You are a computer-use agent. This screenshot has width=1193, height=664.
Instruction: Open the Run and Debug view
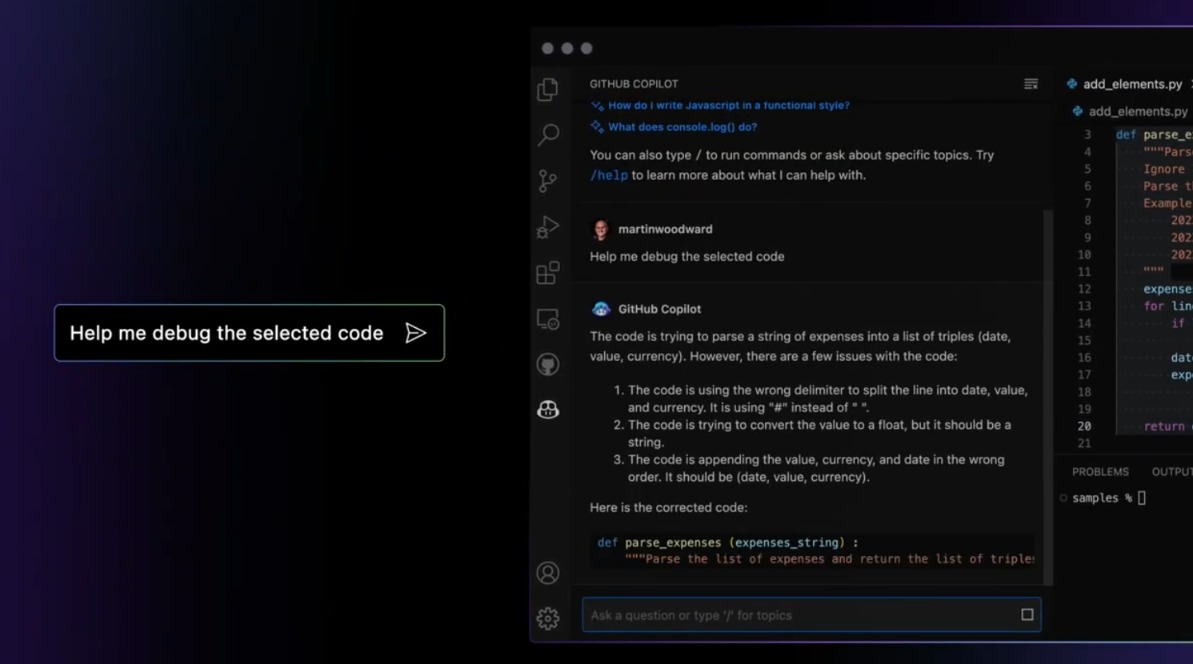click(548, 227)
